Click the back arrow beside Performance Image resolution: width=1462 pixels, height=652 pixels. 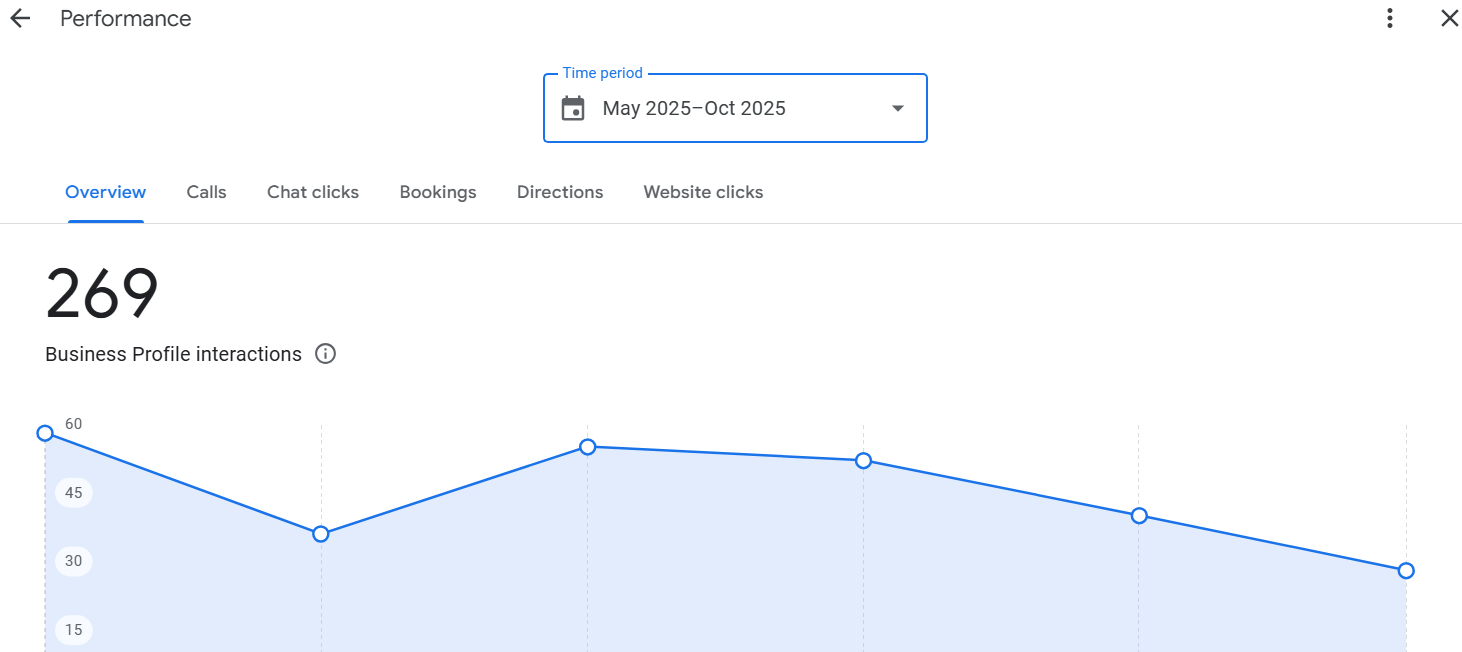pos(20,19)
